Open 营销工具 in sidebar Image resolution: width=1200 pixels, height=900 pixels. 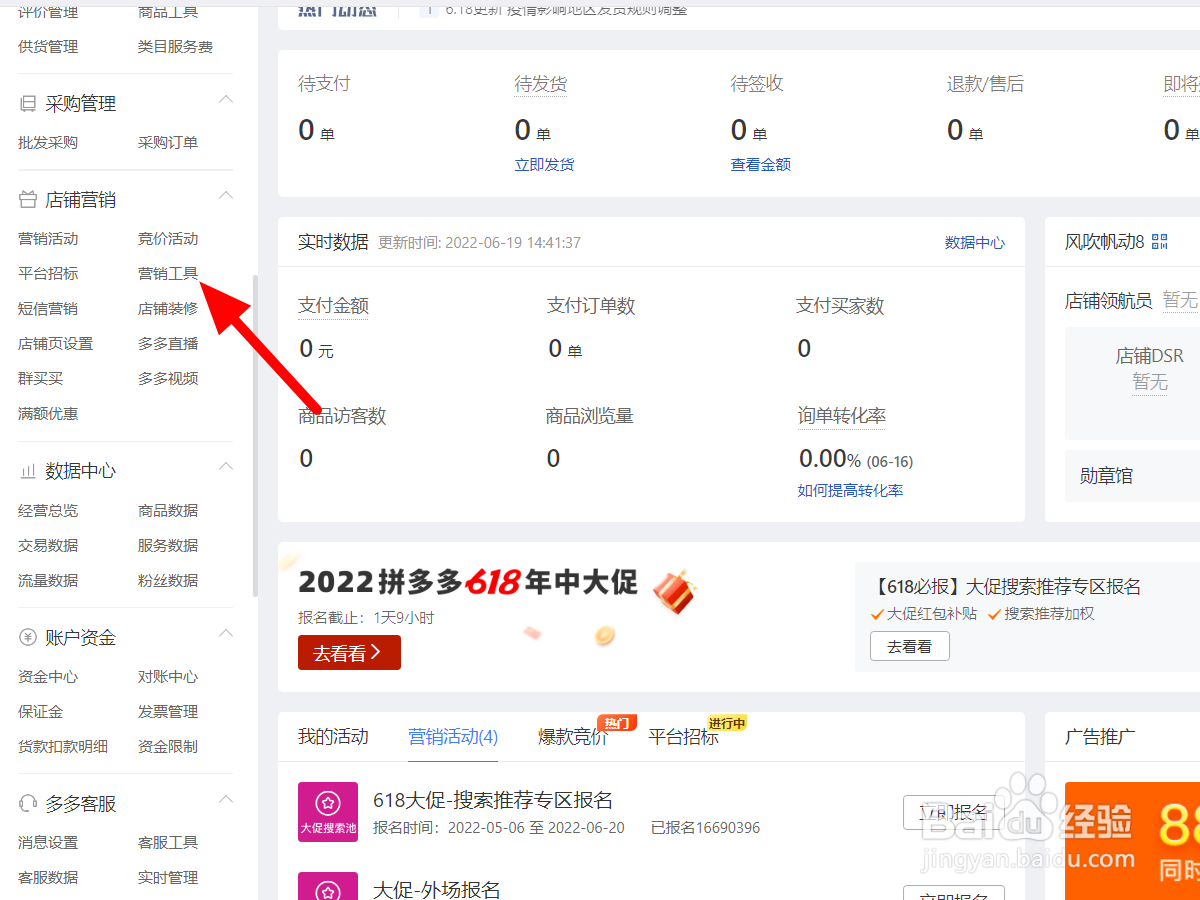[x=168, y=274]
